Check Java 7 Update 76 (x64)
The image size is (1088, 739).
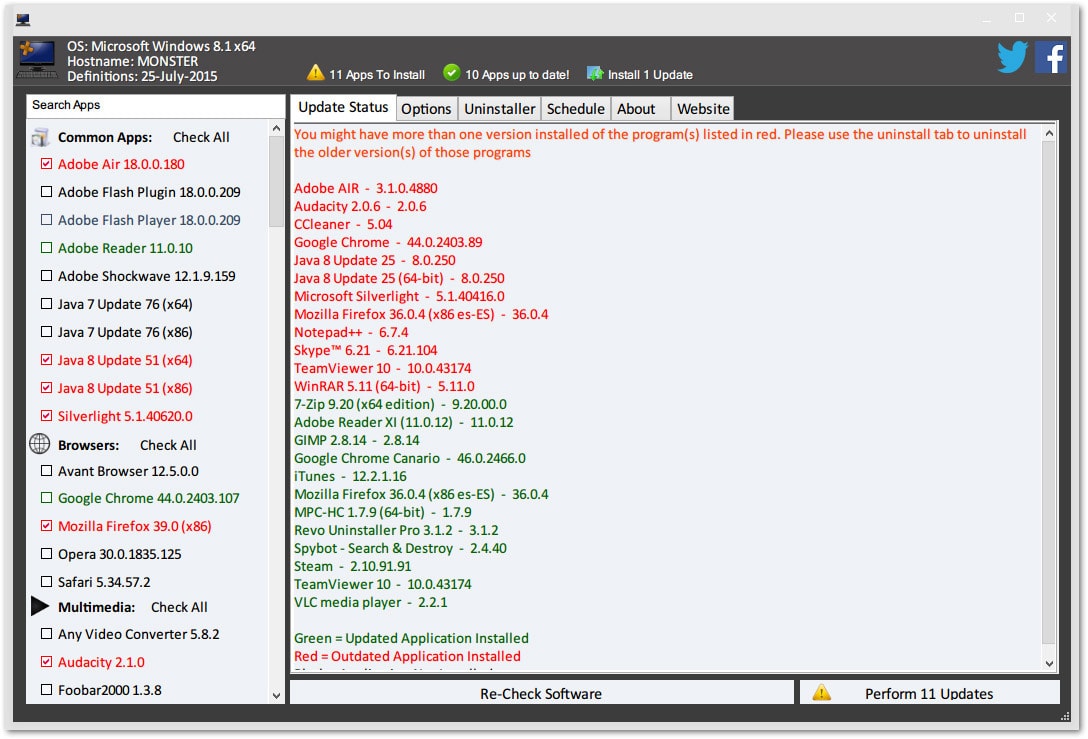[46, 304]
